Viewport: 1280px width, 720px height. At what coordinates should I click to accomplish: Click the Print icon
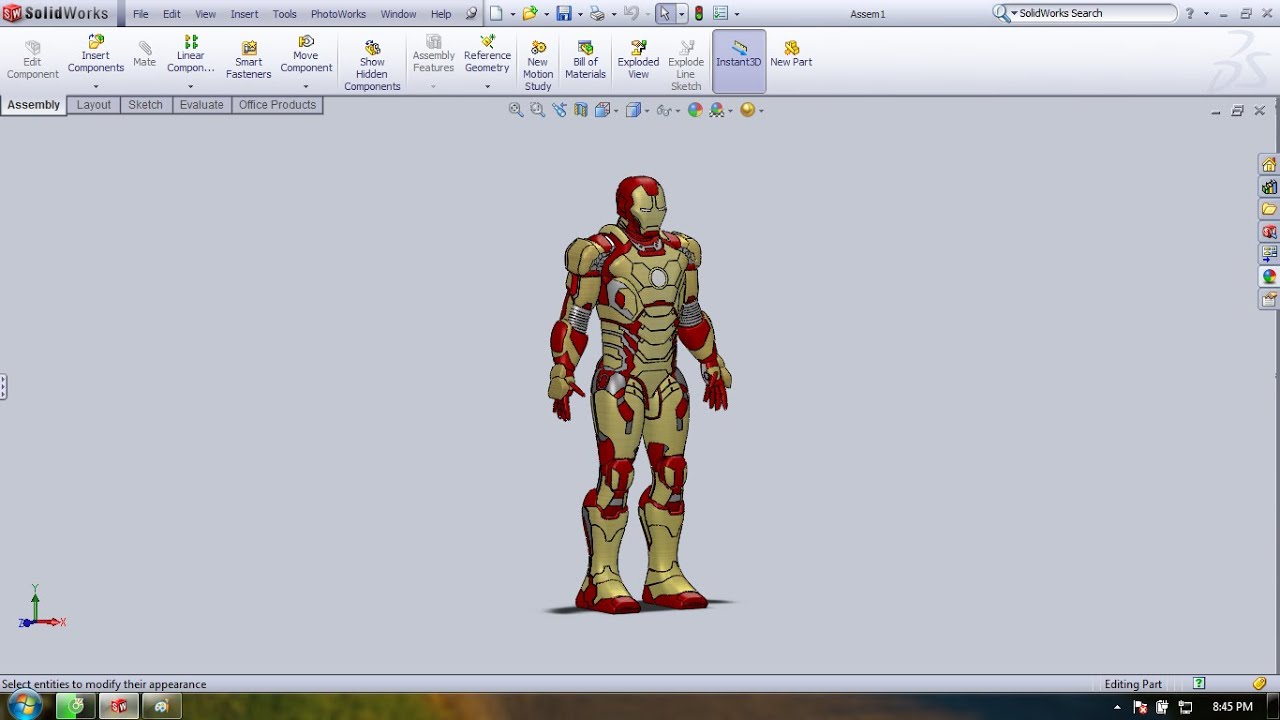pyautogui.click(x=597, y=14)
